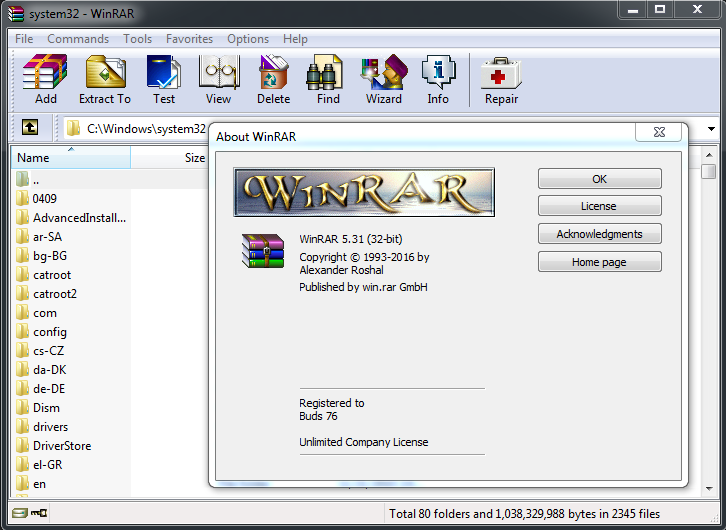726x530 pixels.
Task: Open the File menu
Action: point(24,39)
